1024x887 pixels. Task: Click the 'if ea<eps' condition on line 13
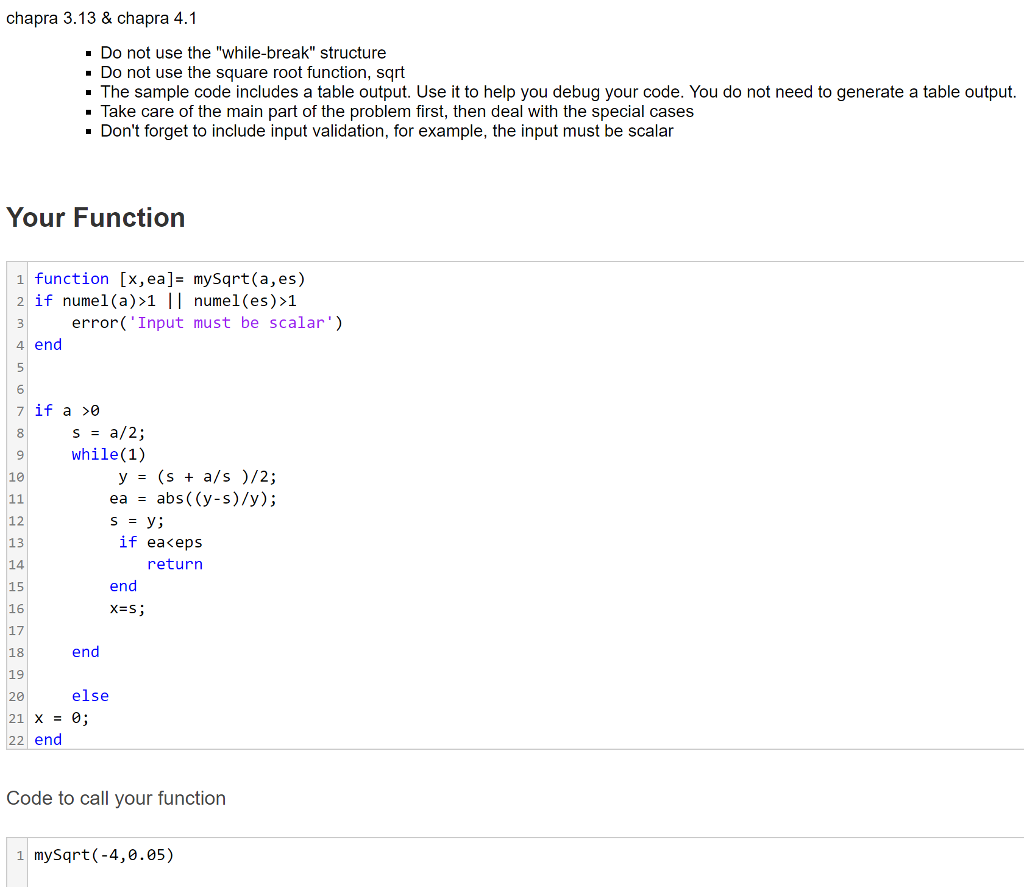point(160,541)
